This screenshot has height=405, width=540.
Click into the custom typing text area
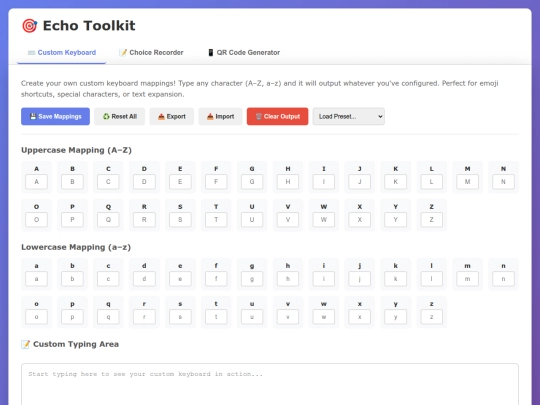point(270,384)
